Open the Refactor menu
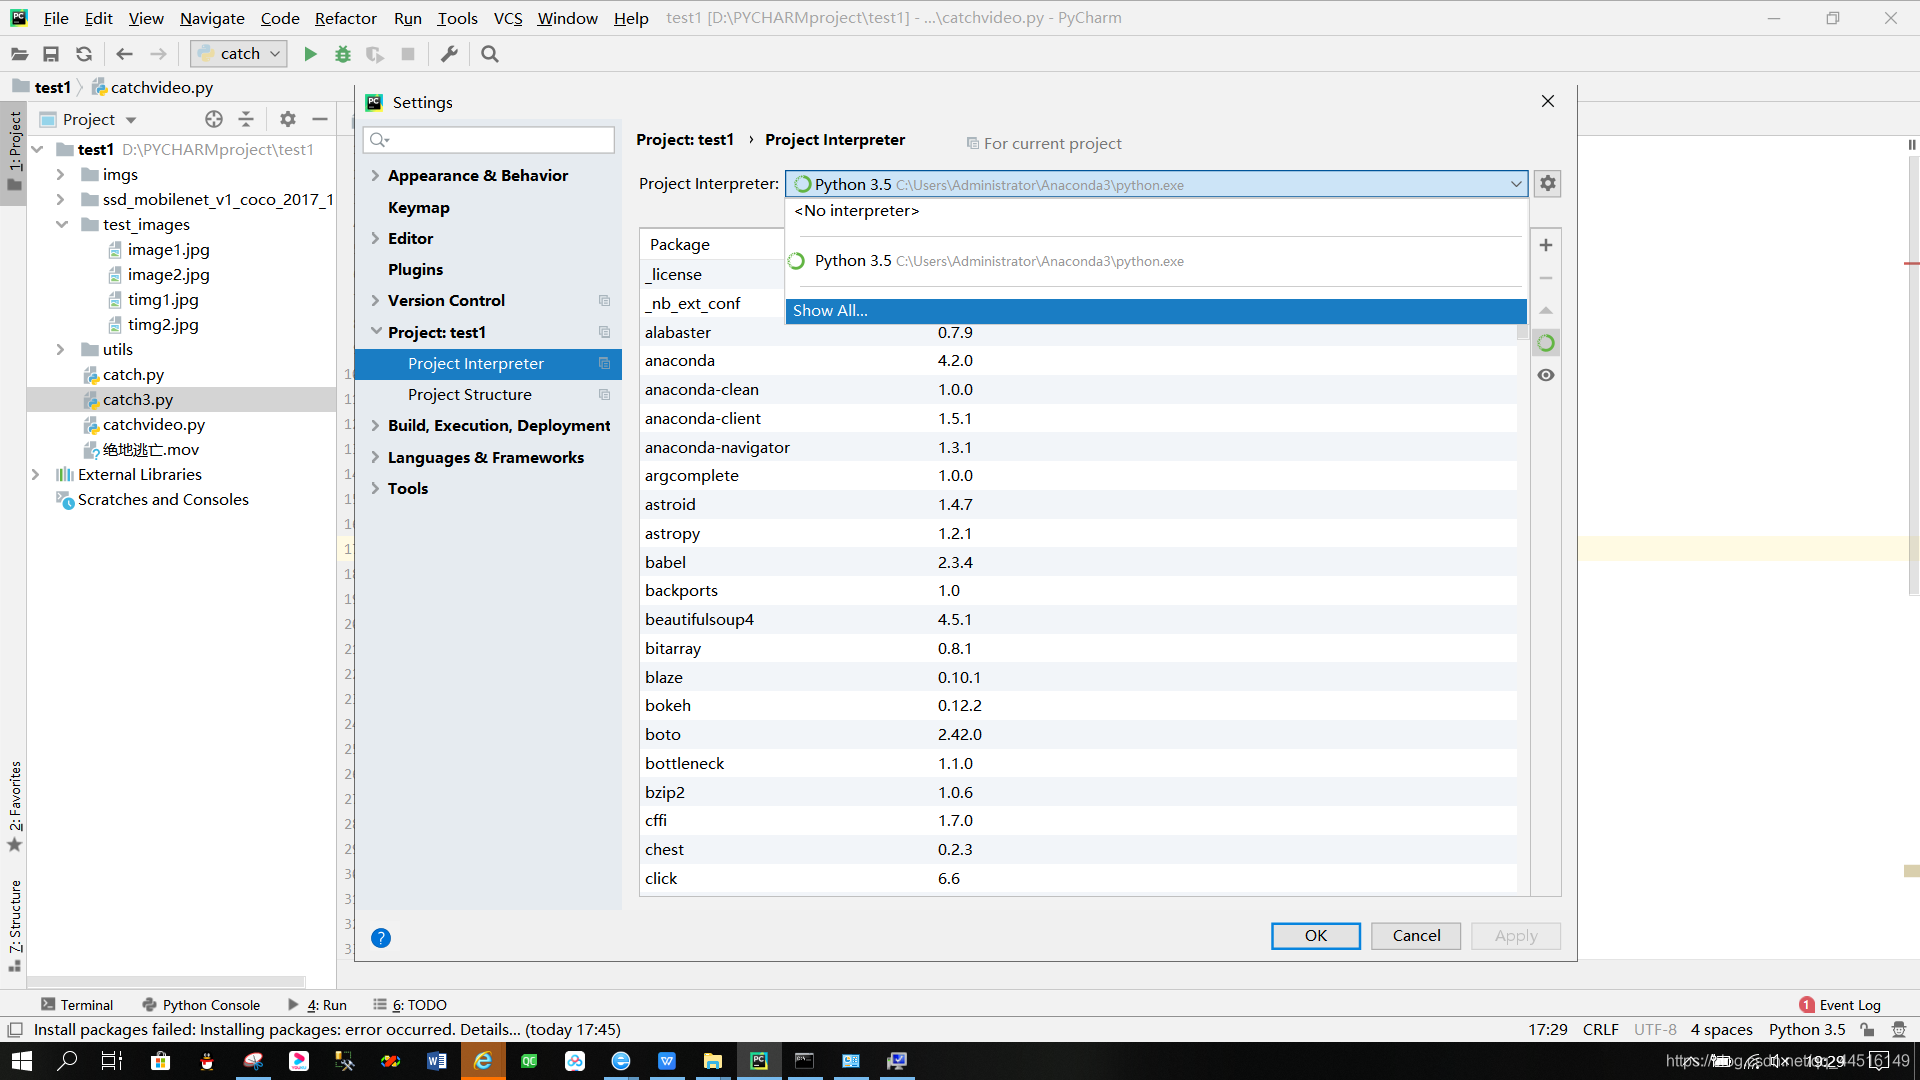Image resolution: width=1920 pixels, height=1080 pixels. [345, 18]
